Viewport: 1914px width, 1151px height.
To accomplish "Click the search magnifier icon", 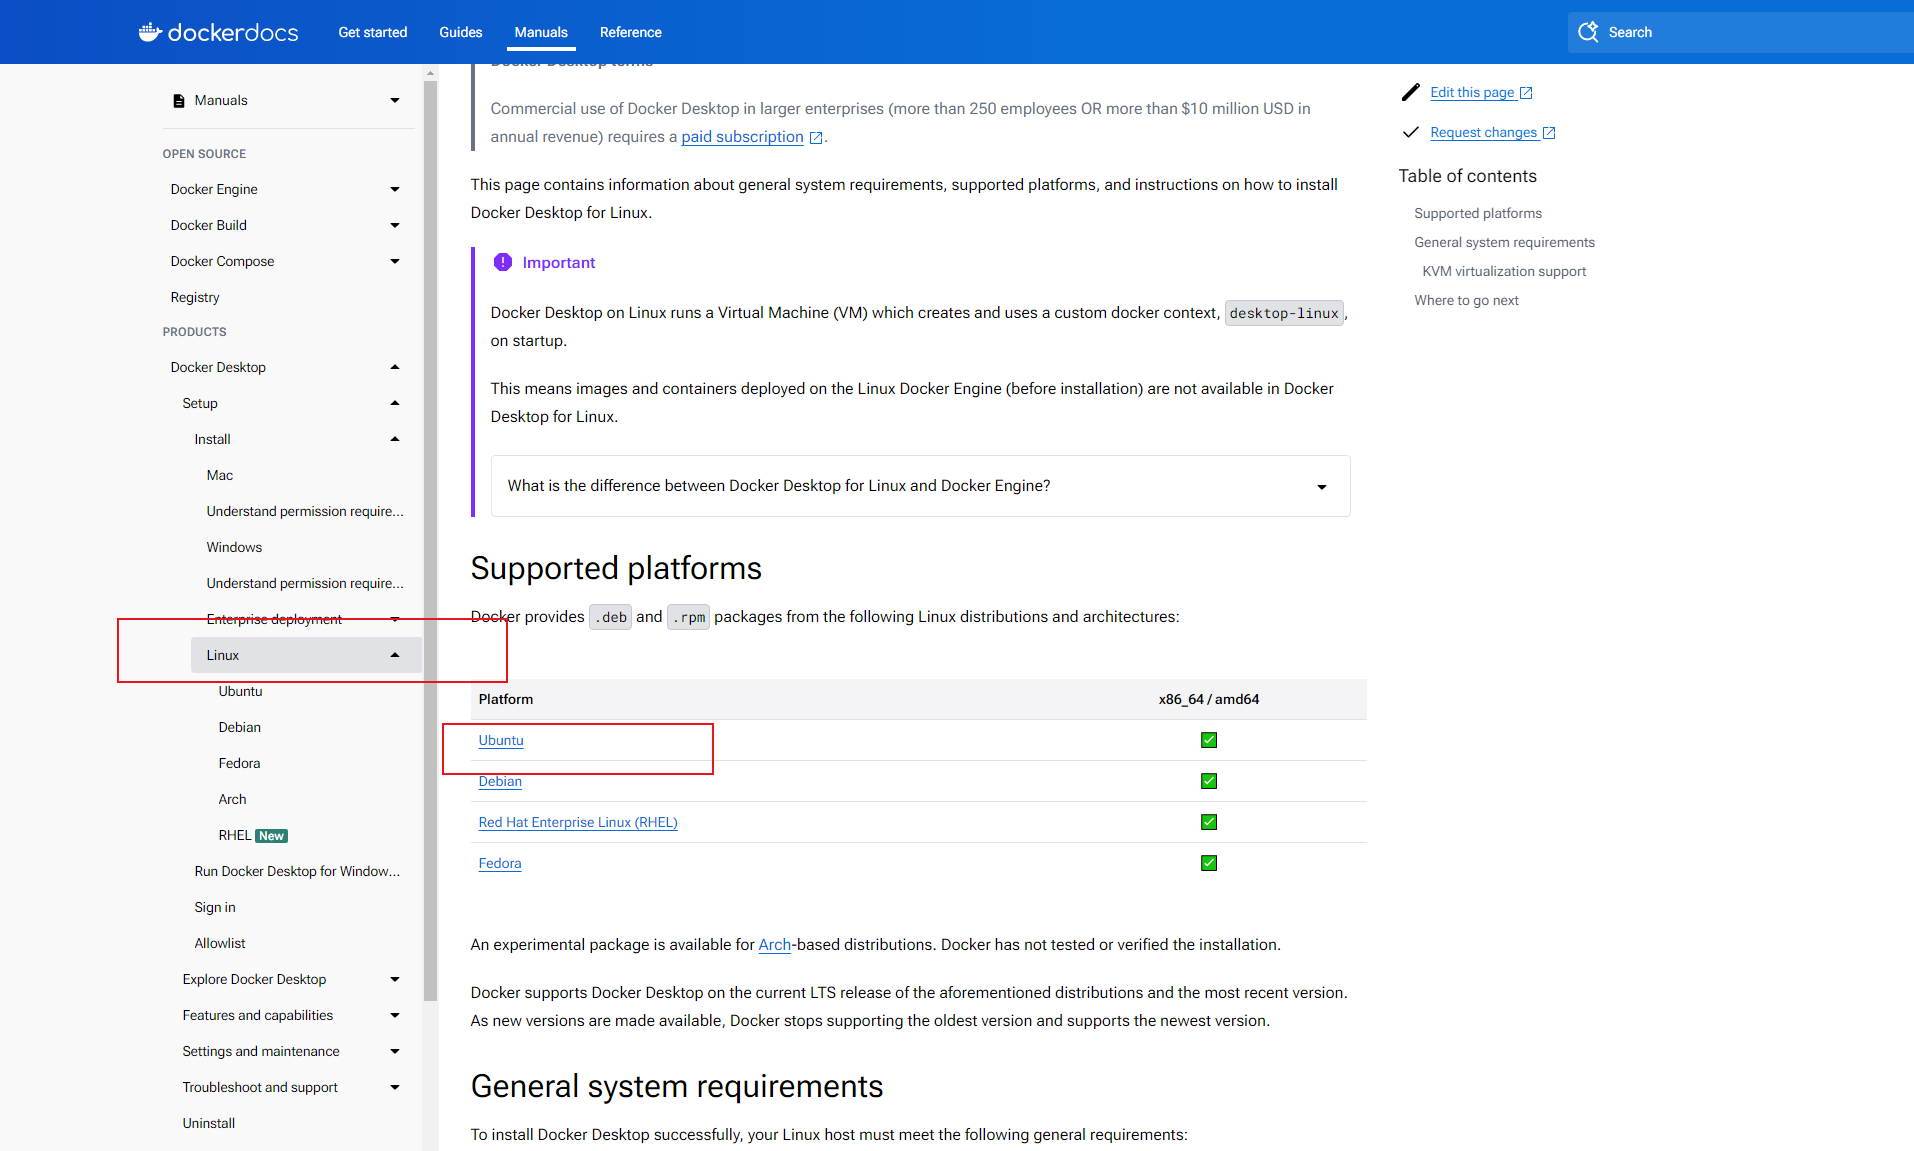I will [1588, 32].
